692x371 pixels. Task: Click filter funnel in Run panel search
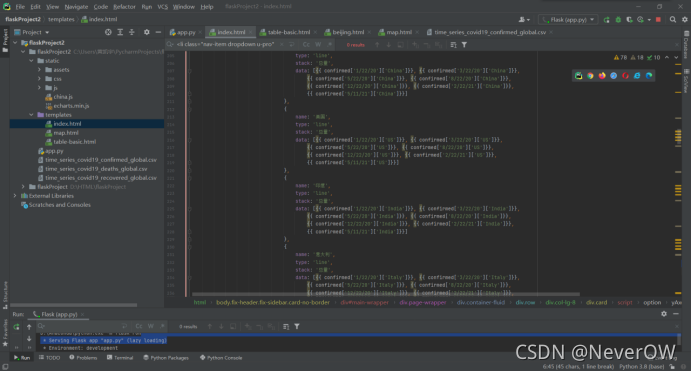point(297,326)
